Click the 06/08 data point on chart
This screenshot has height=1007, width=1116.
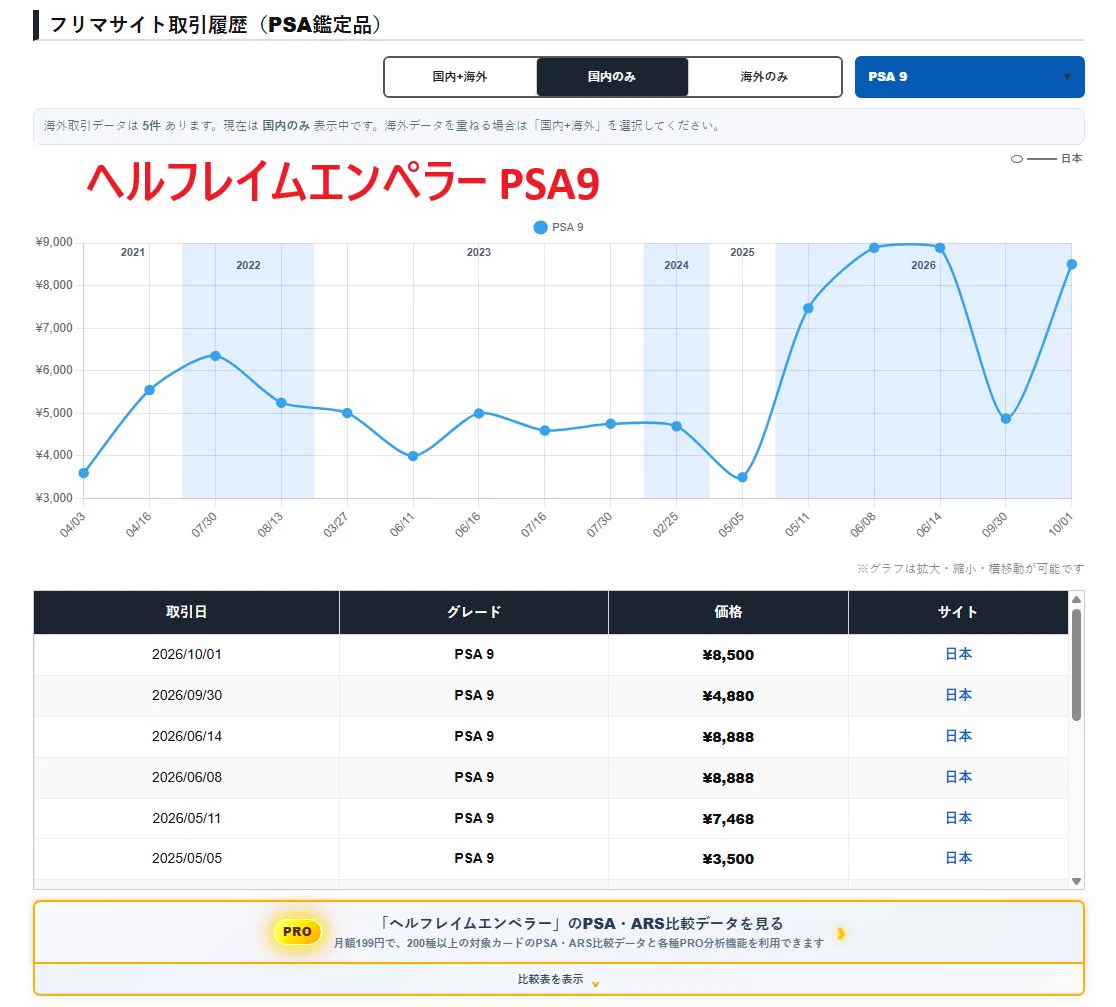(x=874, y=248)
